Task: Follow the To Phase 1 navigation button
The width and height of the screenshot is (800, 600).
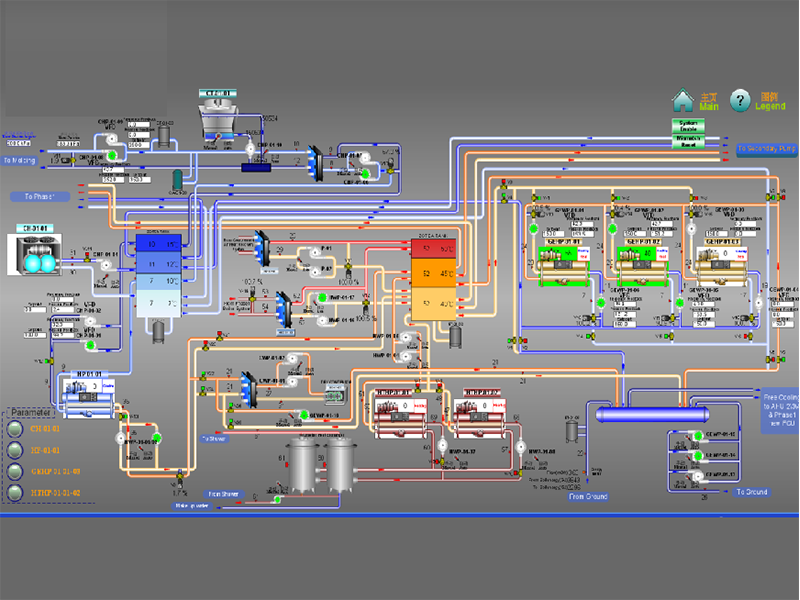Action: 40,196
